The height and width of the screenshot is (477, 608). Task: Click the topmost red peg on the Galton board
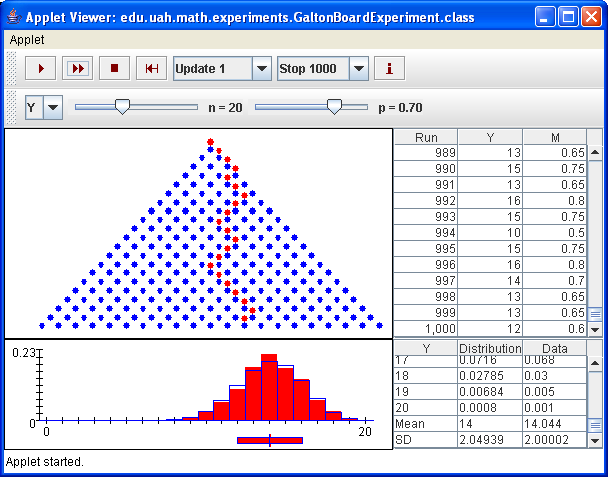(211, 142)
